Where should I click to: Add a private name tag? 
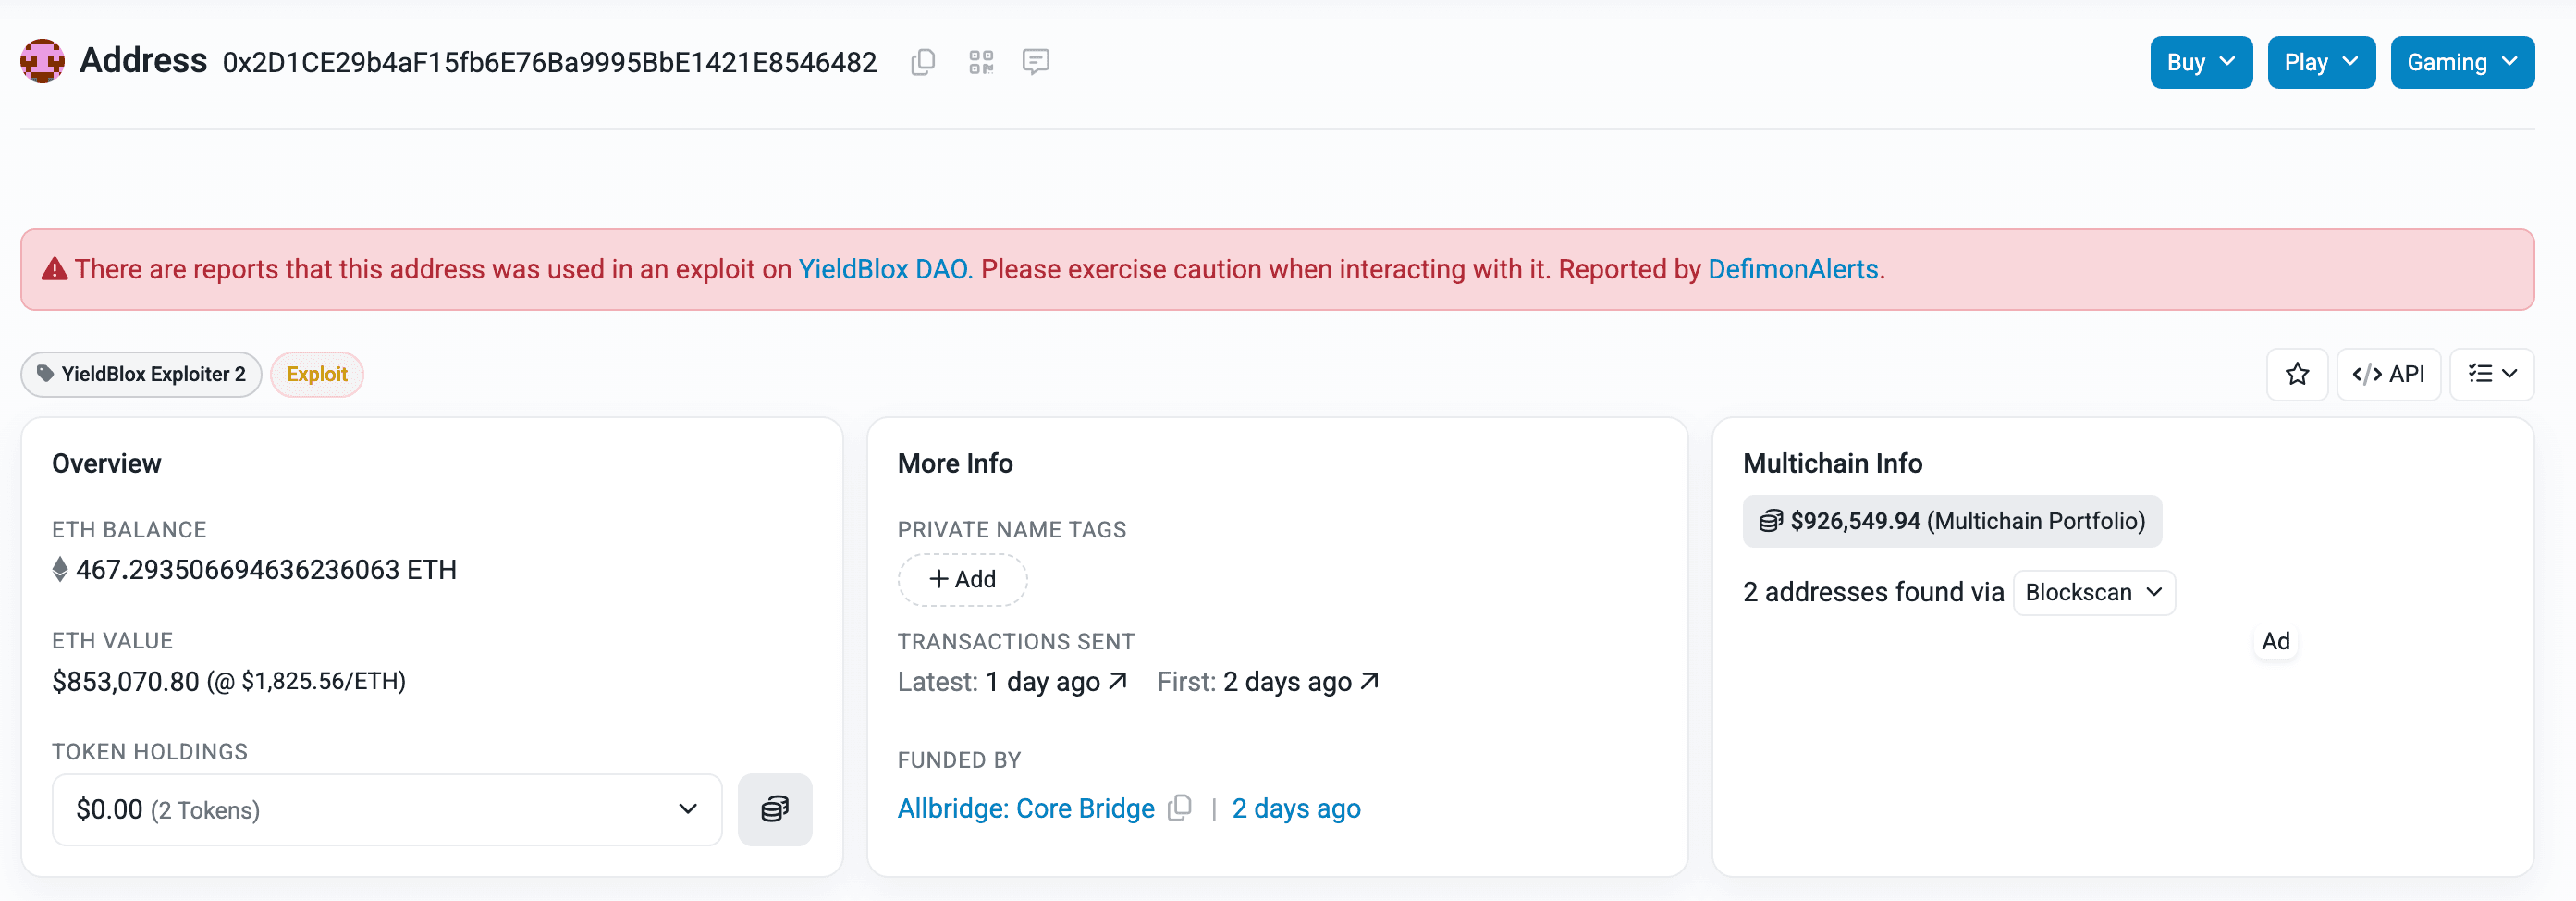(962, 579)
